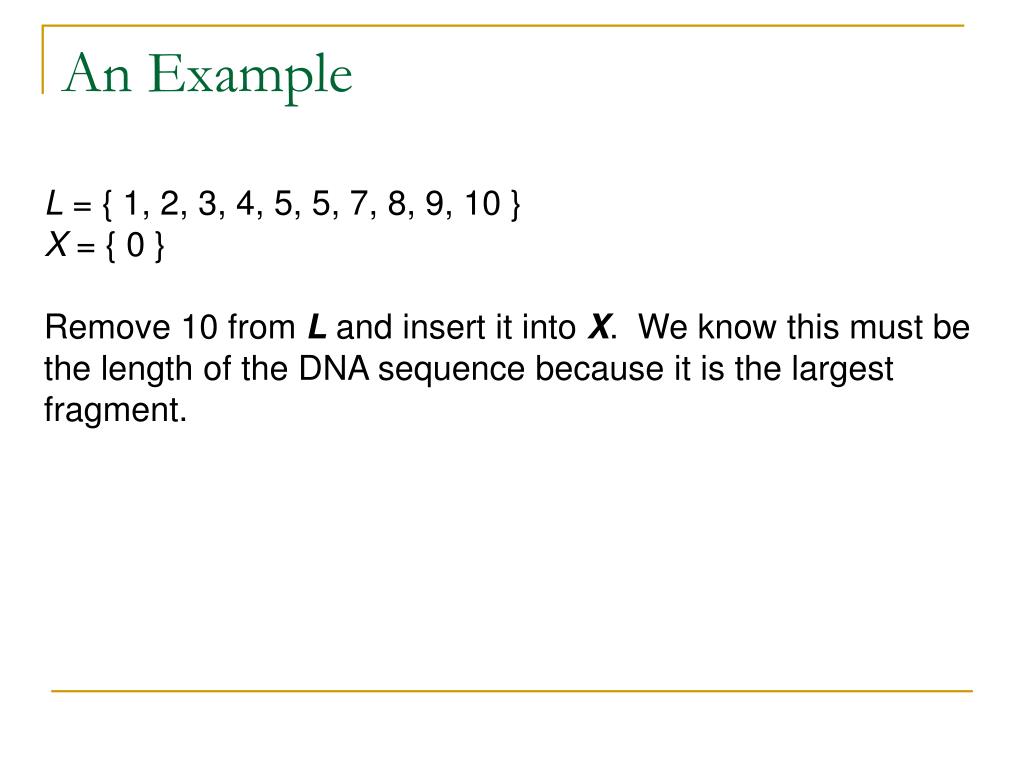Click the word 'DNA' in the text
This screenshot has height=768, width=1024.
[334, 368]
